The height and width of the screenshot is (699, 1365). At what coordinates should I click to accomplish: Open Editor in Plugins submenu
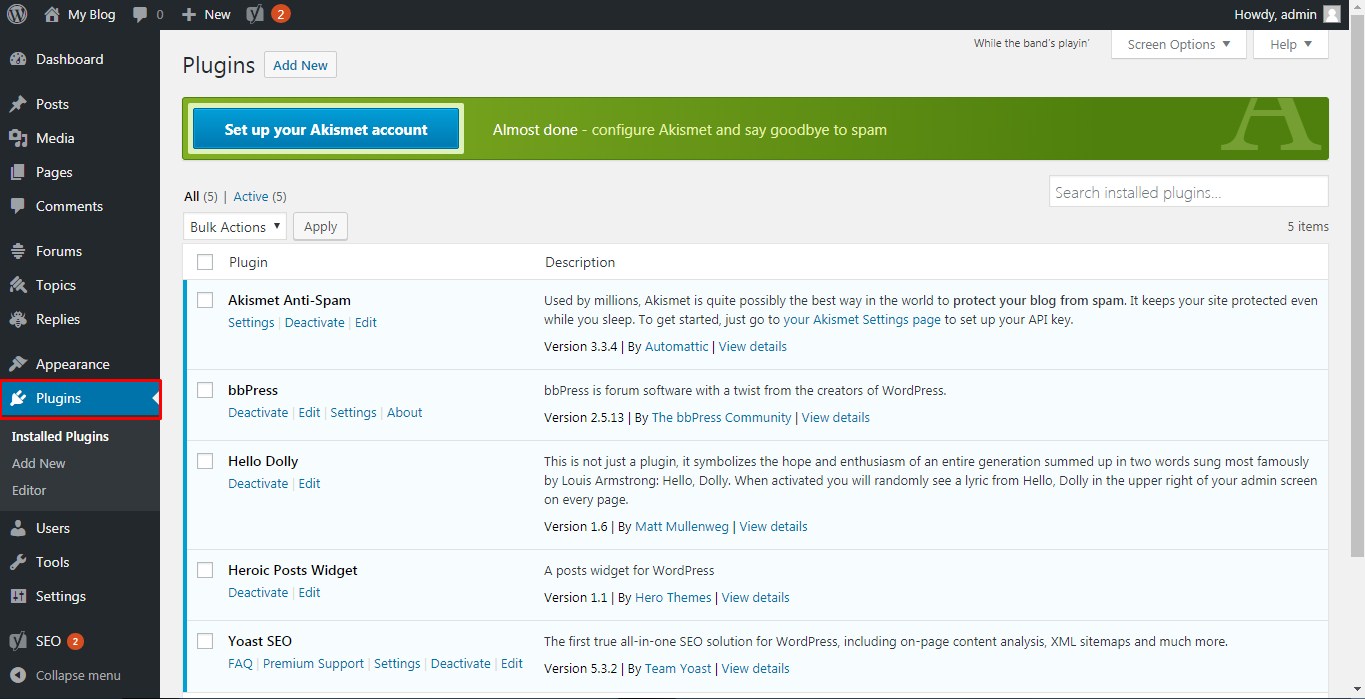(x=29, y=490)
